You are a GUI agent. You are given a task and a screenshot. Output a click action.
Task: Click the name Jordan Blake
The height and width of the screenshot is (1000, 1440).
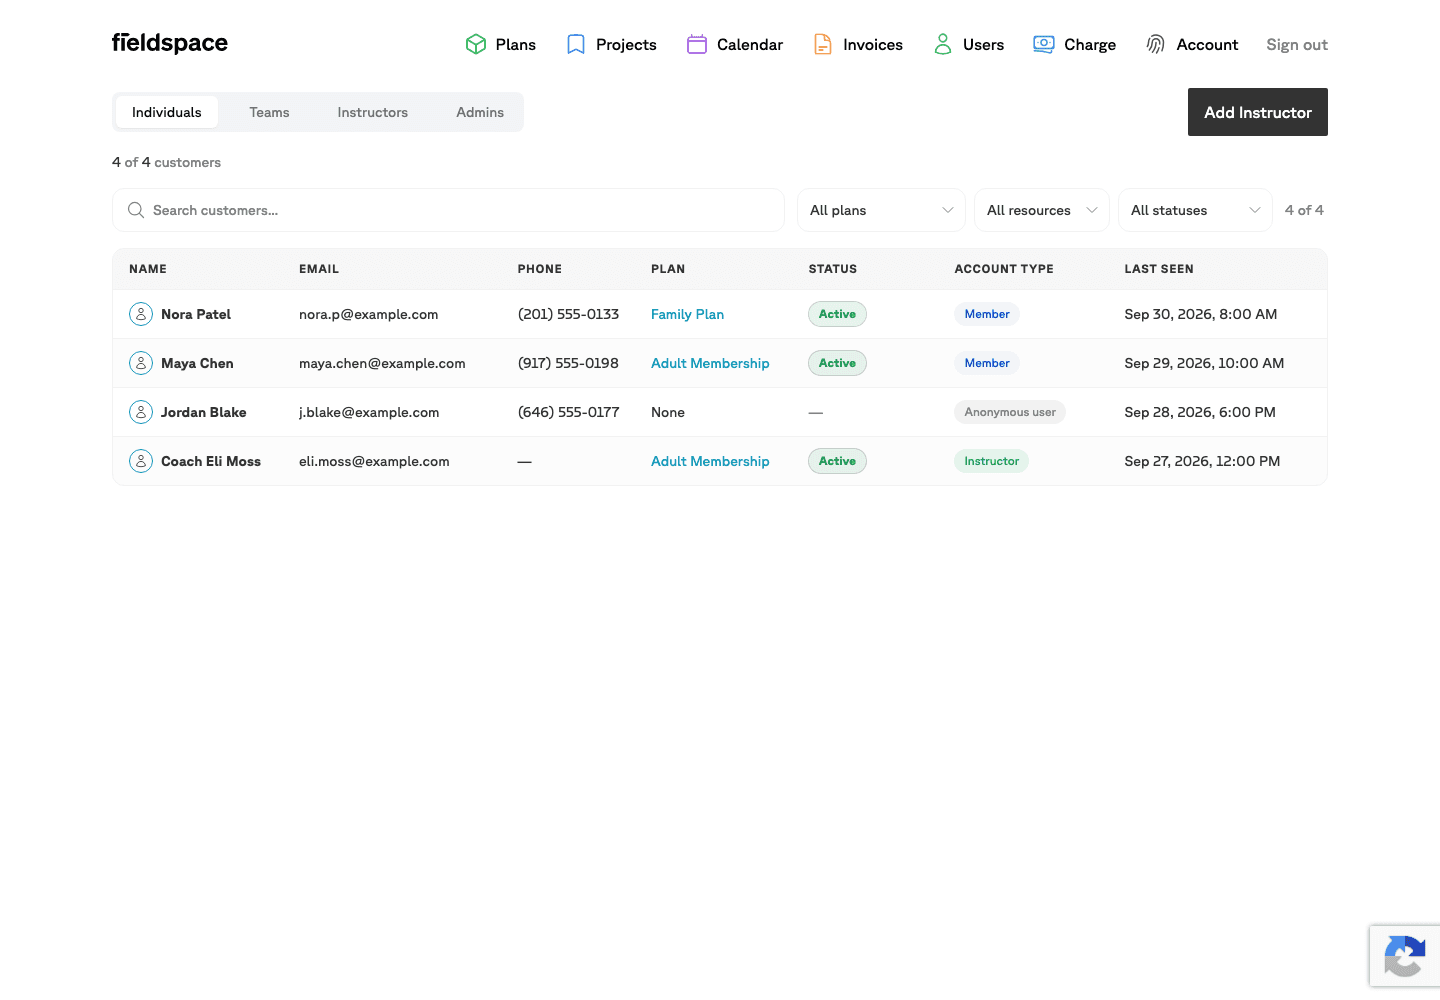[x=204, y=412]
